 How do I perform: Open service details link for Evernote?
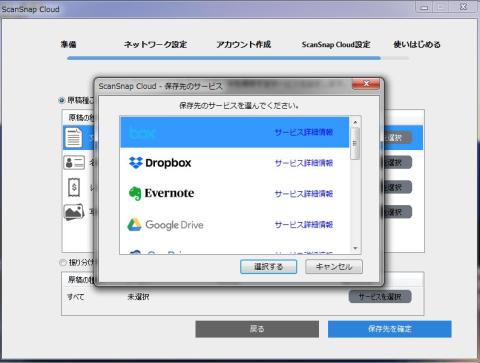(304, 194)
